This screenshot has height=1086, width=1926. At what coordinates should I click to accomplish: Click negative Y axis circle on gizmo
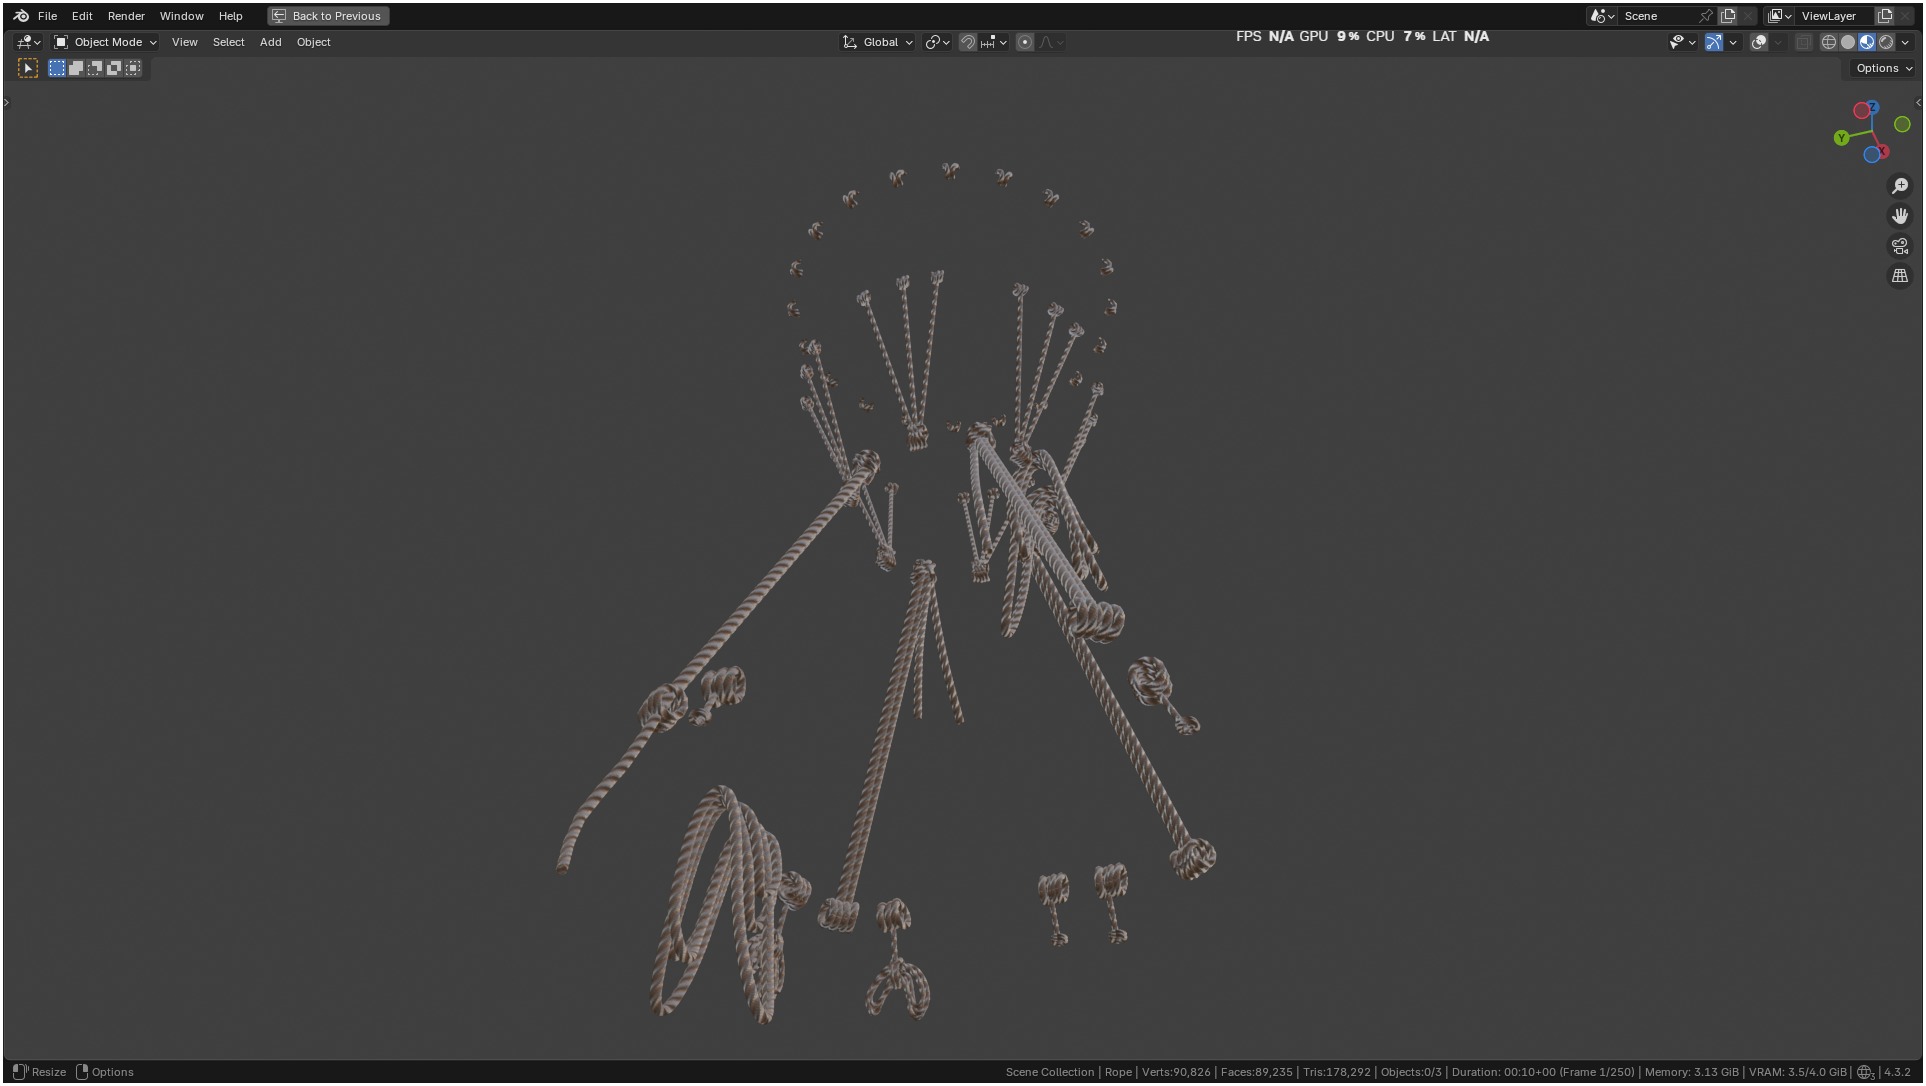1902,124
